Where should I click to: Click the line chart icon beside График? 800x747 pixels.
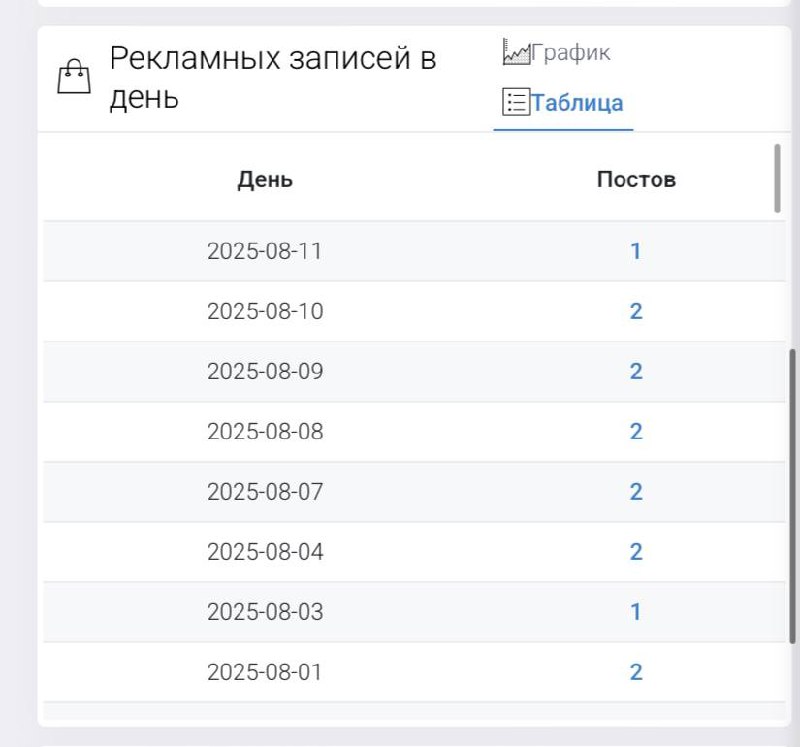515,52
